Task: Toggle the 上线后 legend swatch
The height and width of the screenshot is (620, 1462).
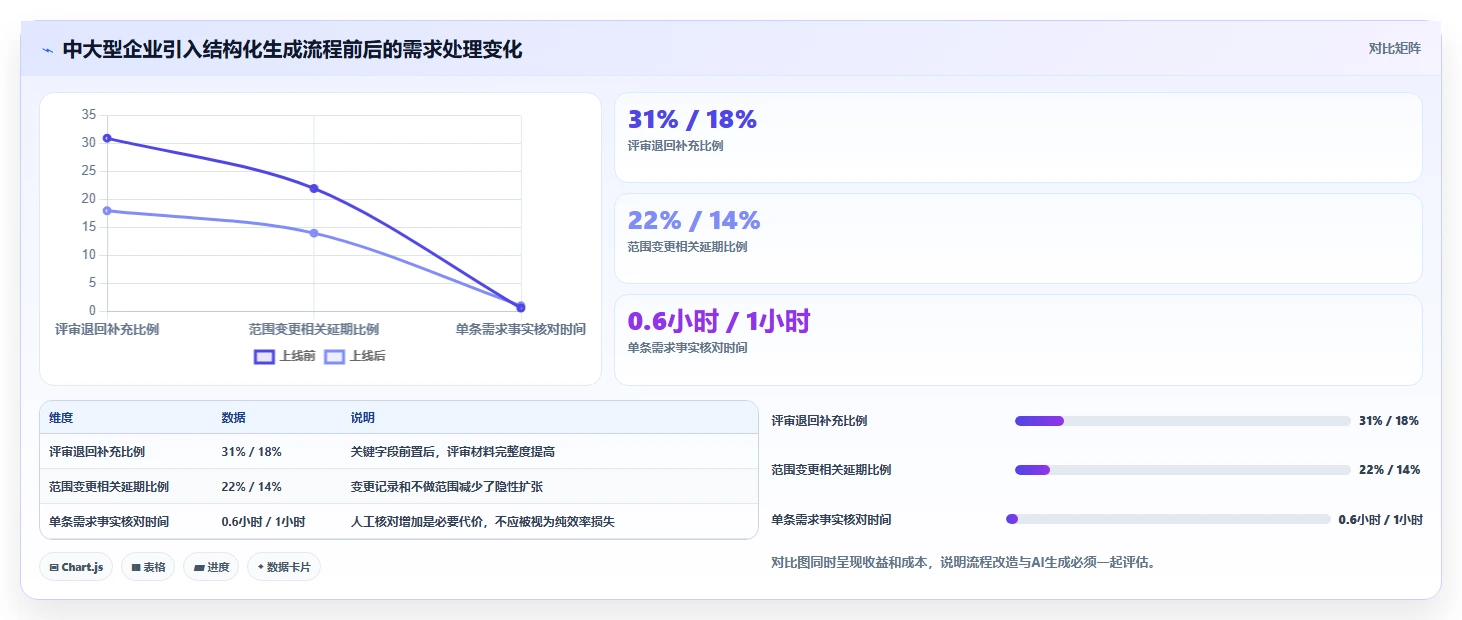Action: (335, 356)
